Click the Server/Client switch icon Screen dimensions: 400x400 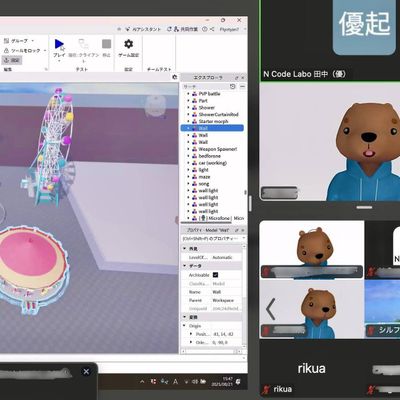point(83,44)
